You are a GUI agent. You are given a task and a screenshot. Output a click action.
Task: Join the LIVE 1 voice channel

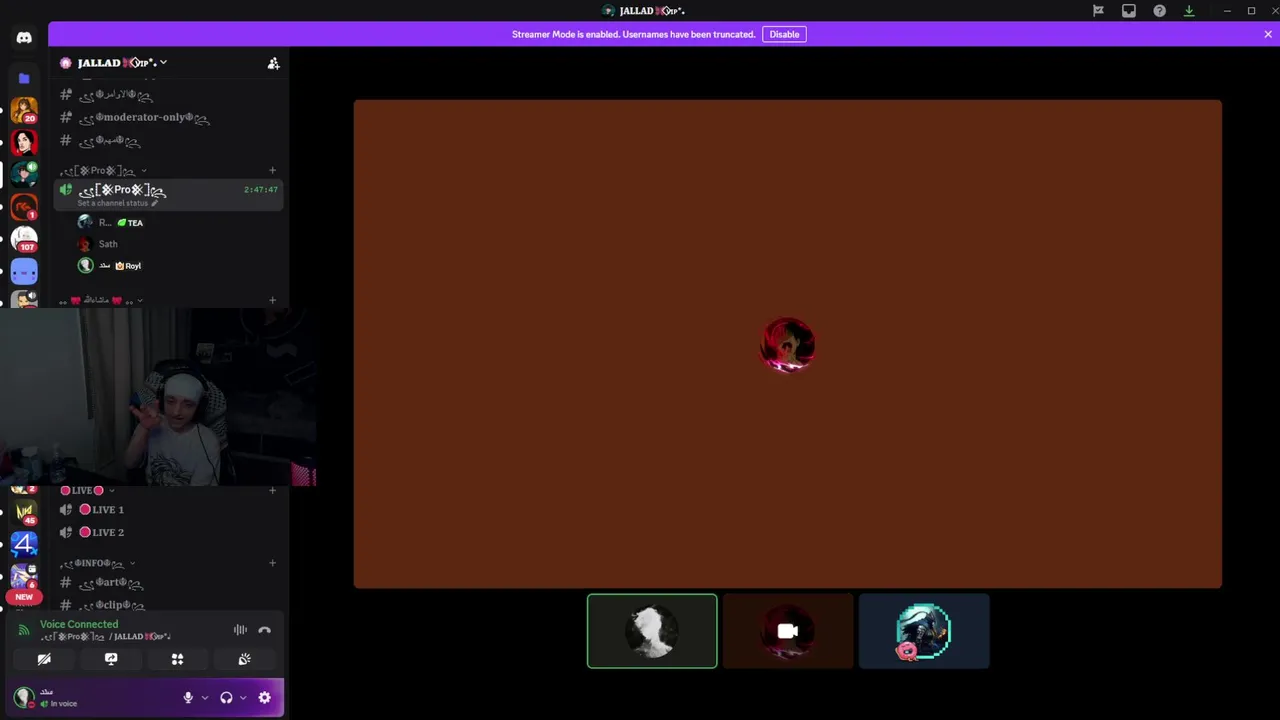coord(168,510)
